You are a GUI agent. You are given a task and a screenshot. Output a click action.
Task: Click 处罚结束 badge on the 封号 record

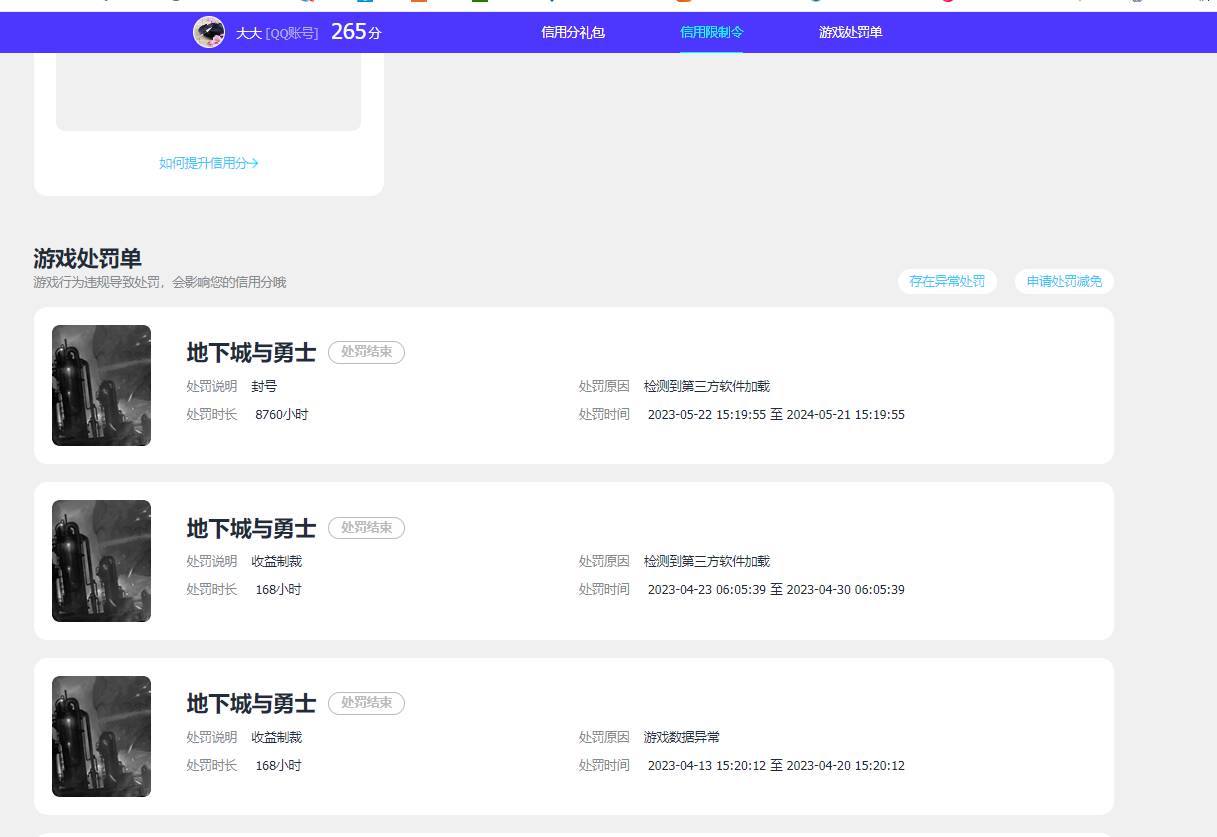(x=366, y=352)
